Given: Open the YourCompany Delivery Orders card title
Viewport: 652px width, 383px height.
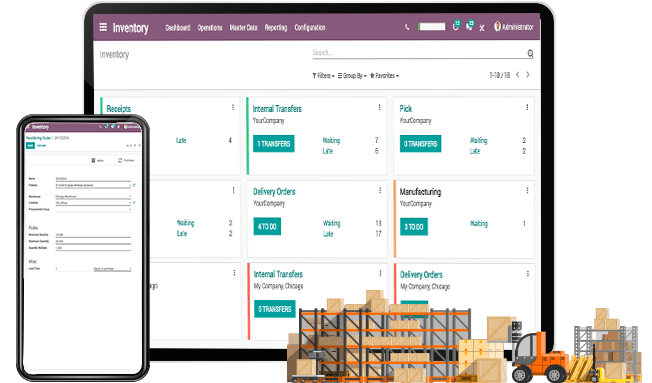Looking at the screenshot, I should [274, 192].
